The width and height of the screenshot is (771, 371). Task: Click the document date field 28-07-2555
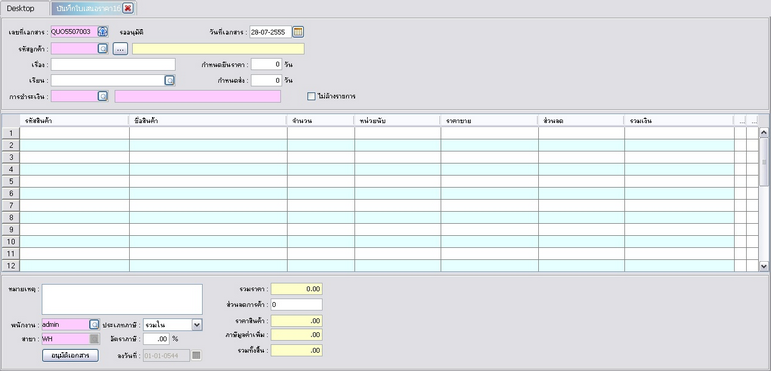tap(270, 32)
